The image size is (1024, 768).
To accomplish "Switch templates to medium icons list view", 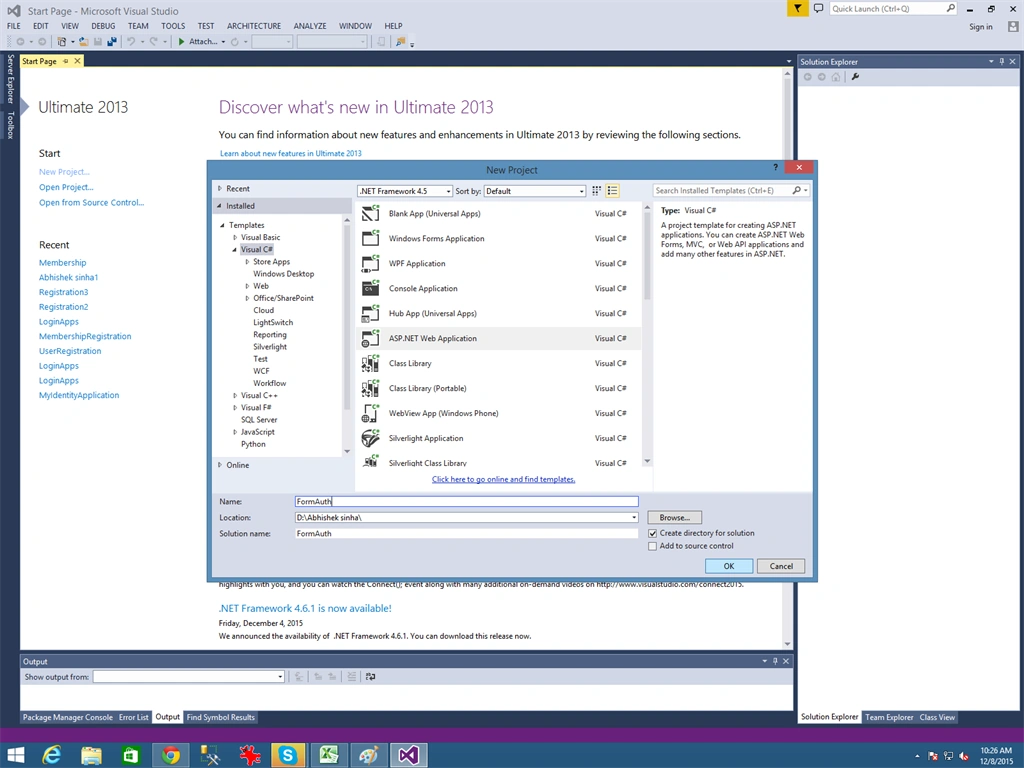I will pos(612,191).
